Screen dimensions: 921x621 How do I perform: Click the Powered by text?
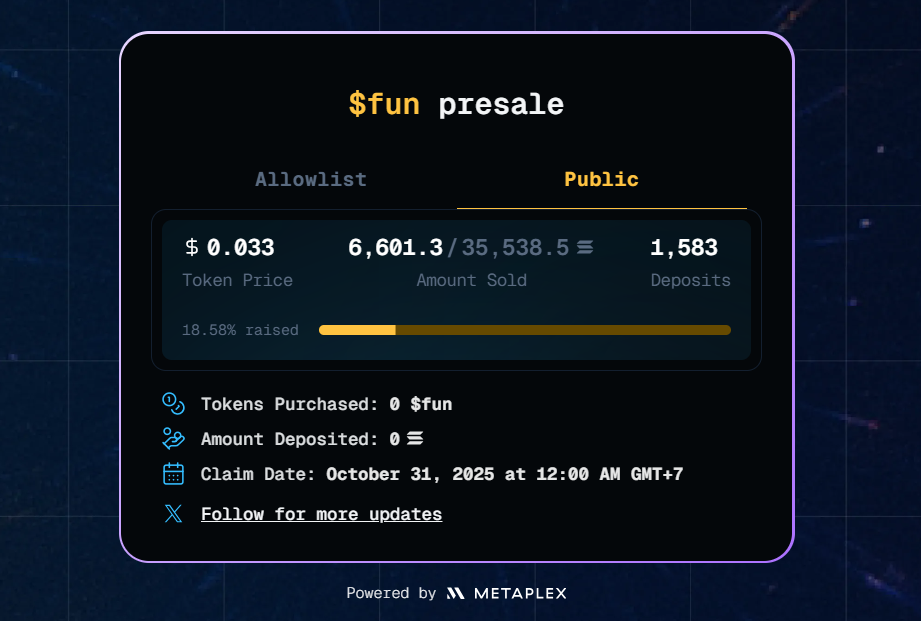391,593
